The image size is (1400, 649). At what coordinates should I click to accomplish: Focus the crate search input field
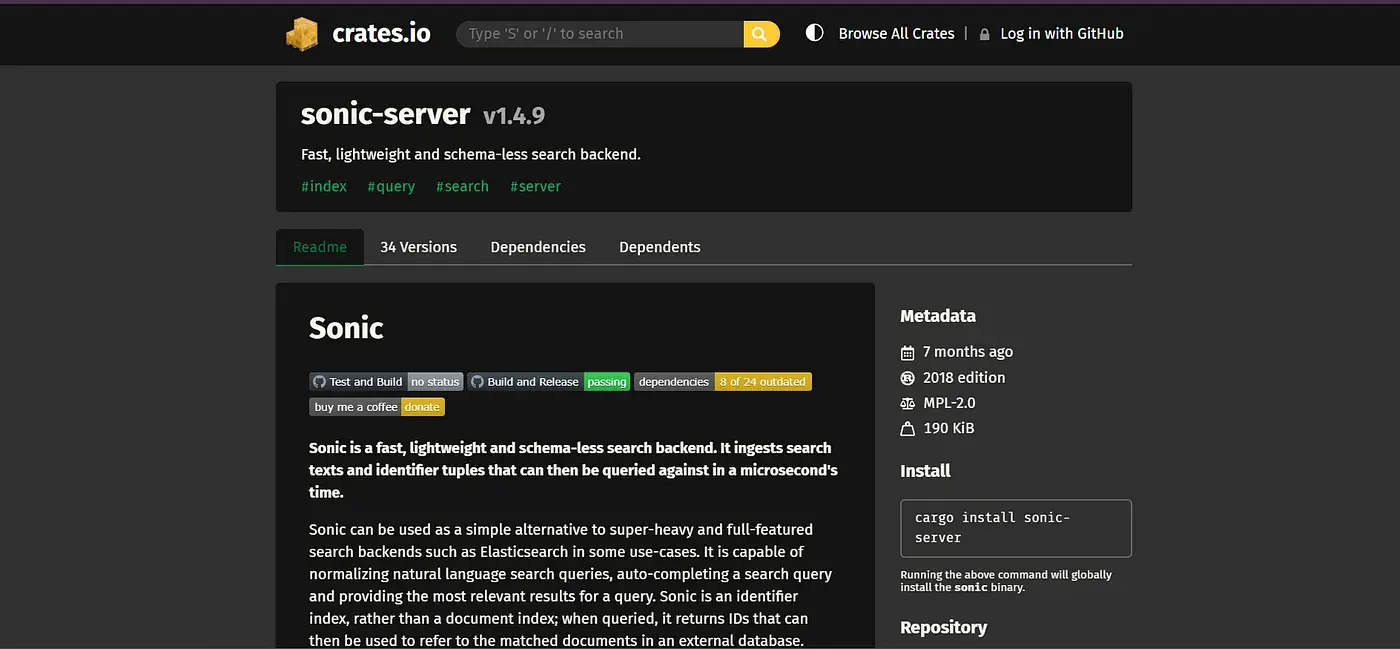600,34
